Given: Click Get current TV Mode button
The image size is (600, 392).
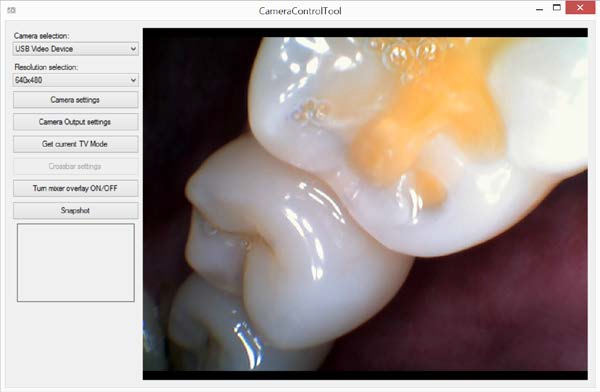Looking at the screenshot, I should [75, 144].
